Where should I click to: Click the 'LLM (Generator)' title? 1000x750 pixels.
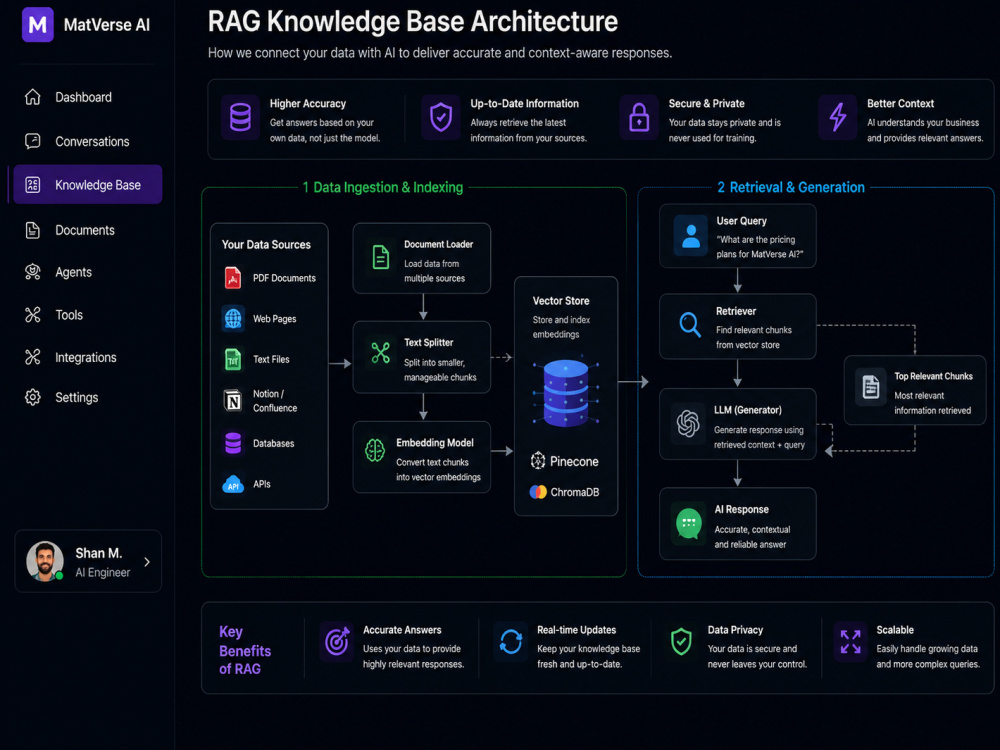coord(748,410)
